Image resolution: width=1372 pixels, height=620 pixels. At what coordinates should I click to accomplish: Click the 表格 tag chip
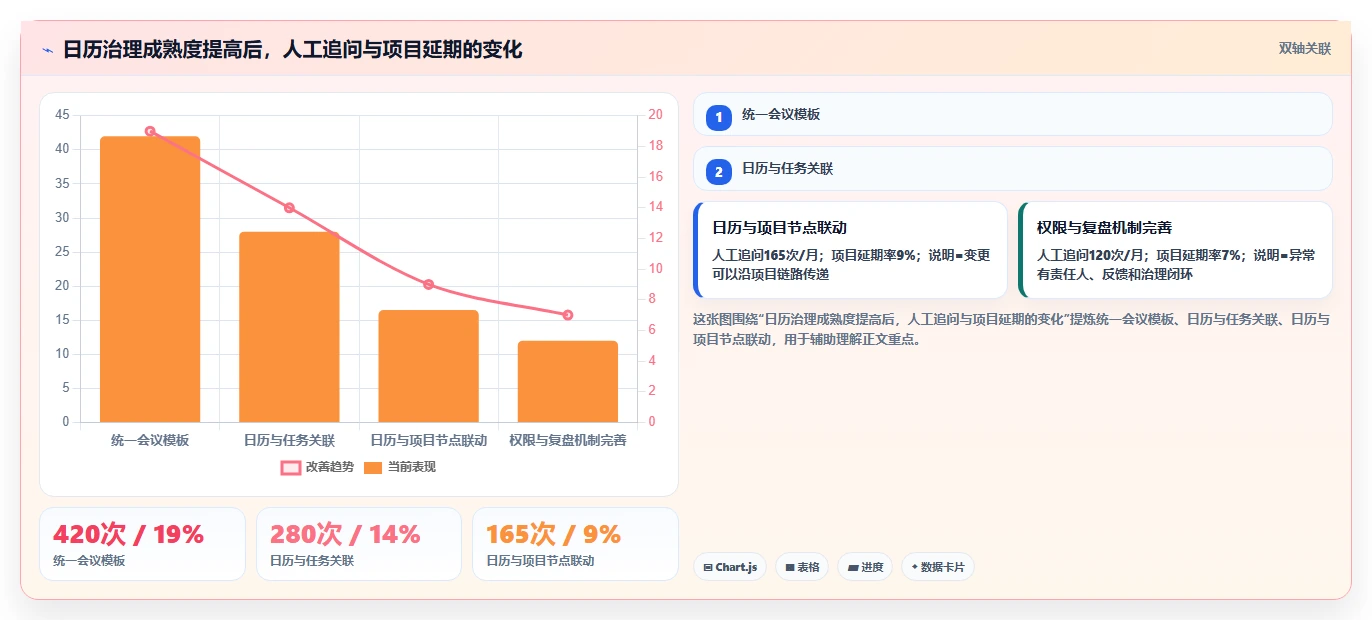click(802, 567)
